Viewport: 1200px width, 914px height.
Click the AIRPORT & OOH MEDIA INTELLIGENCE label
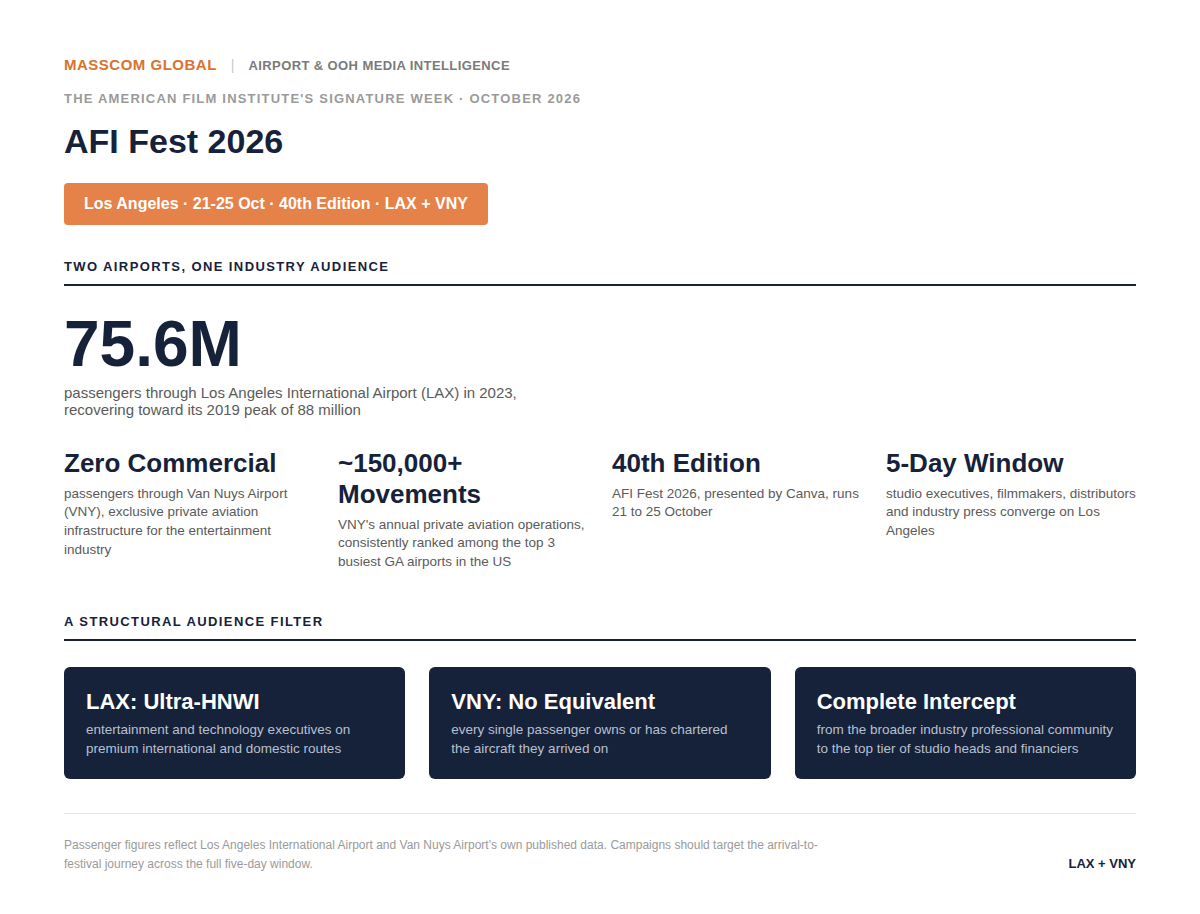tap(379, 66)
